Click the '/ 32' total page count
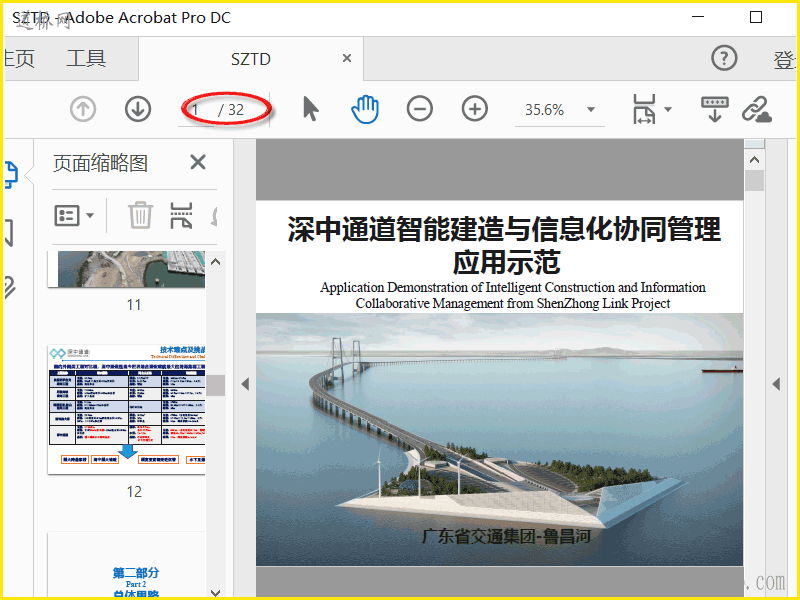This screenshot has height=600, width=800. pos(231,110)
